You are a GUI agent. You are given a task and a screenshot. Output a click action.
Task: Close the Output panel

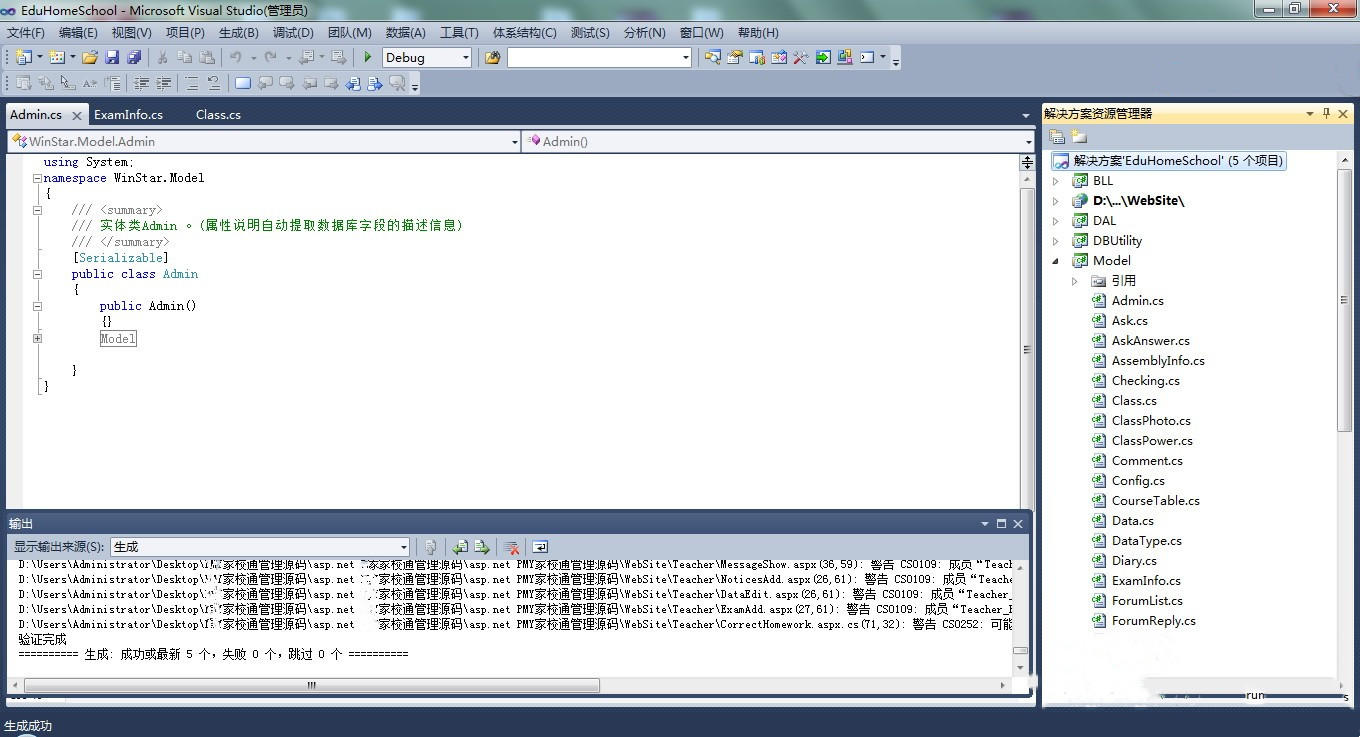tap(1018, 524)
